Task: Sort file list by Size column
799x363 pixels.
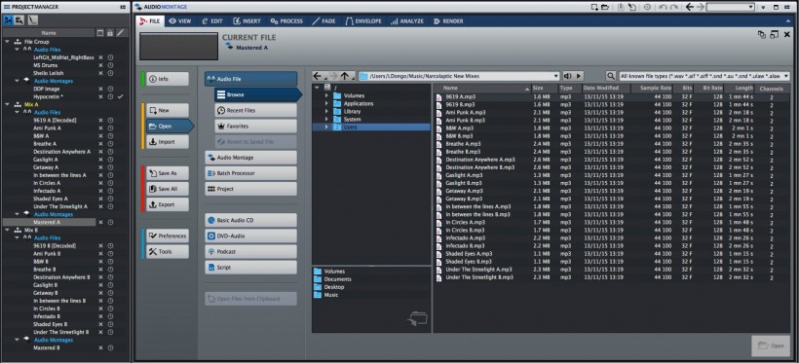Action: (544, 88)
